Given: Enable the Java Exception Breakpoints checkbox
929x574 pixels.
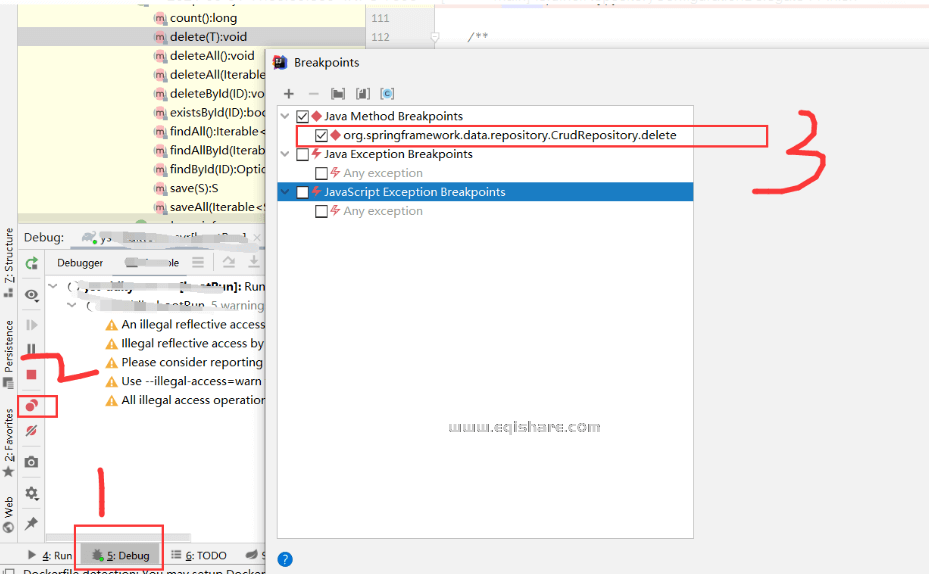Looking at the screenshot, I should [303, 154].
